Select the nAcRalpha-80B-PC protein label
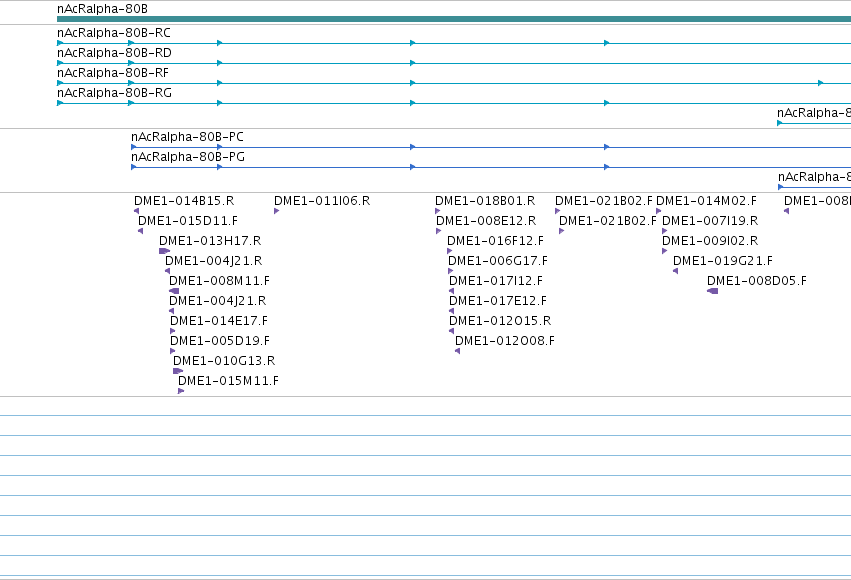Screen dimensions: 851x580 click(187, 137)
